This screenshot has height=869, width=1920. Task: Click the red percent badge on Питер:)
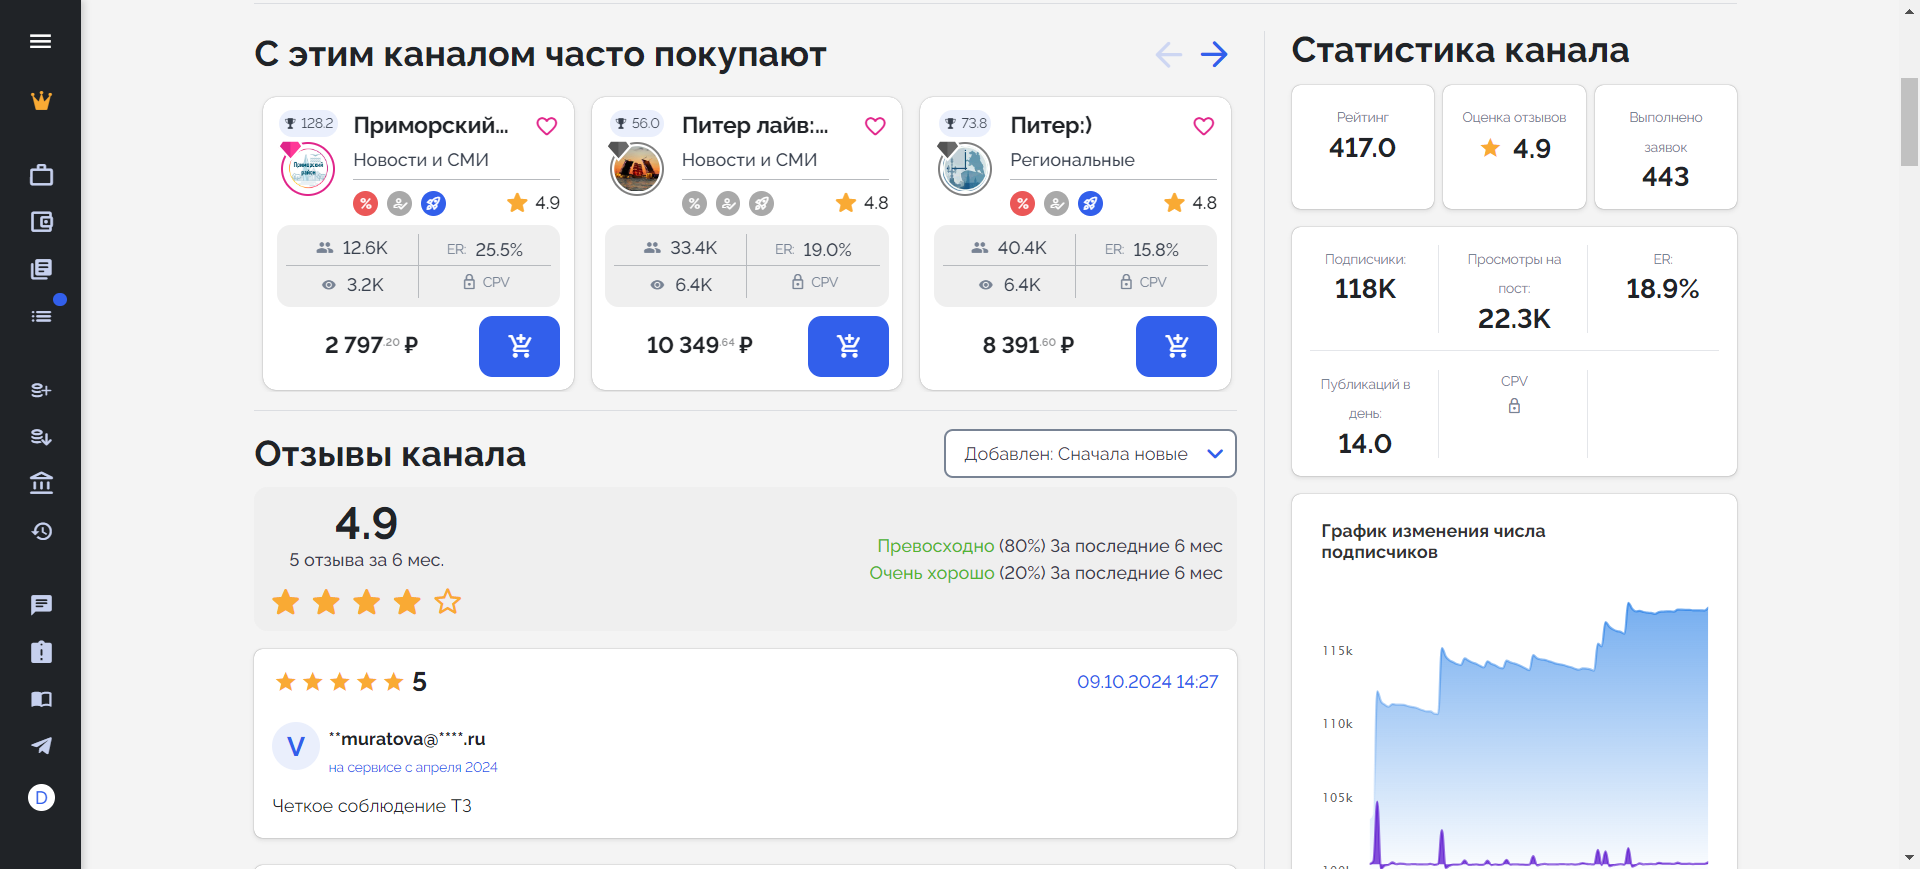(1022, 204)
